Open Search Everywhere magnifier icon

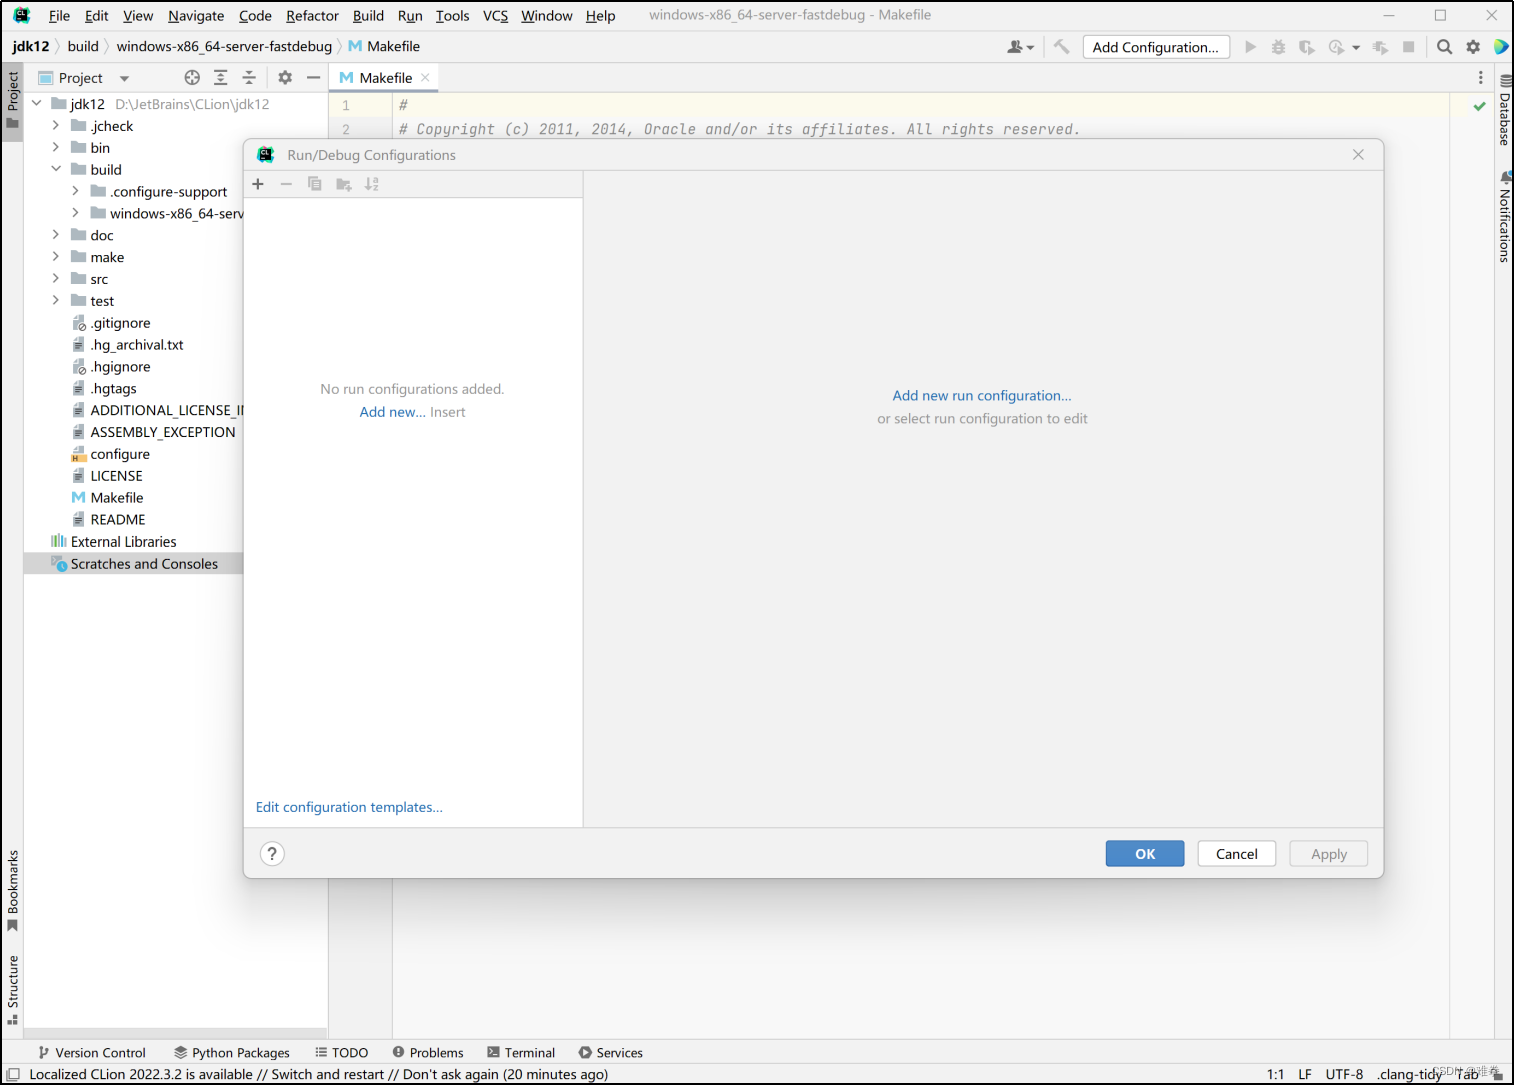1445,47
